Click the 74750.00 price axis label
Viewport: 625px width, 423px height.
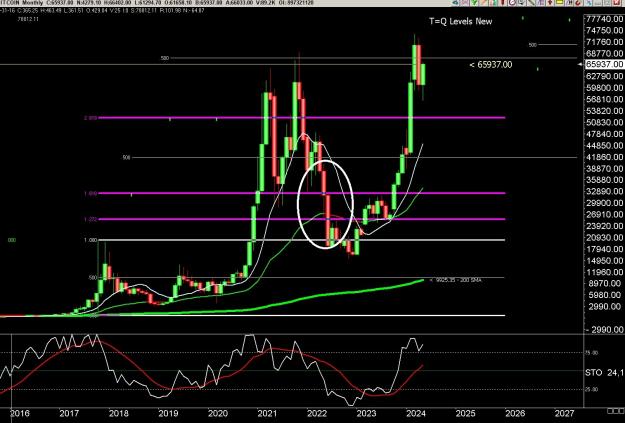point(605,31)
